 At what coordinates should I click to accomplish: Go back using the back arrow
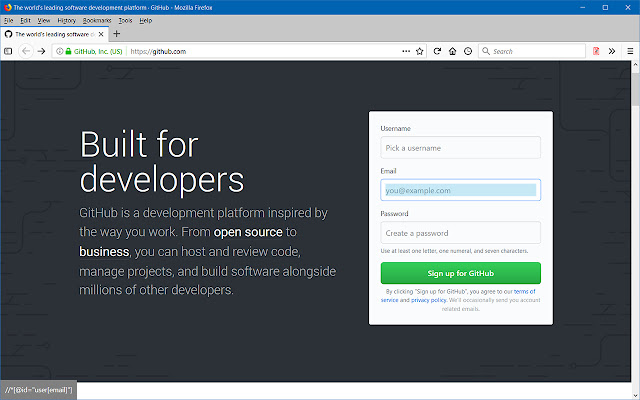click(26, 51)
